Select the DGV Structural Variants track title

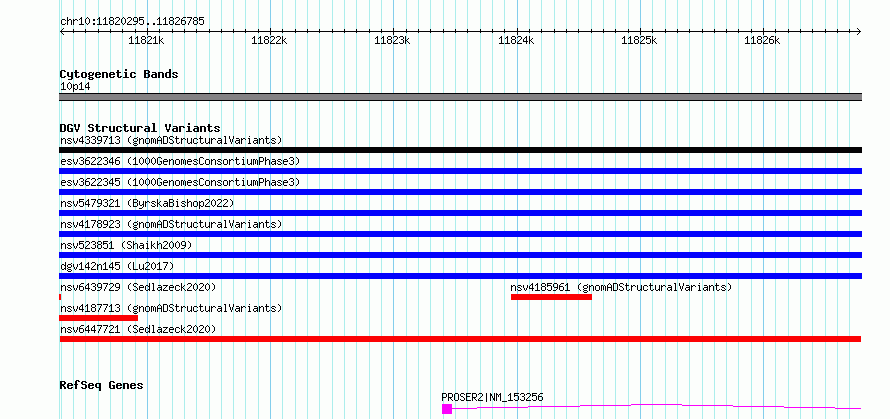click(140, 128)
